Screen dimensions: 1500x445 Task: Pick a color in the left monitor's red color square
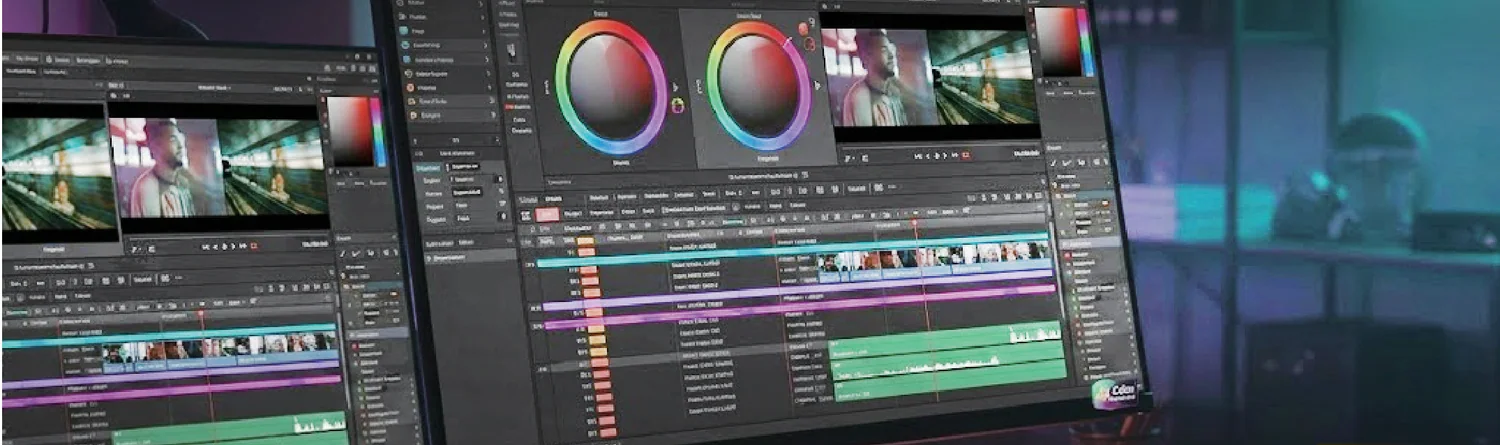click(348, 131)
